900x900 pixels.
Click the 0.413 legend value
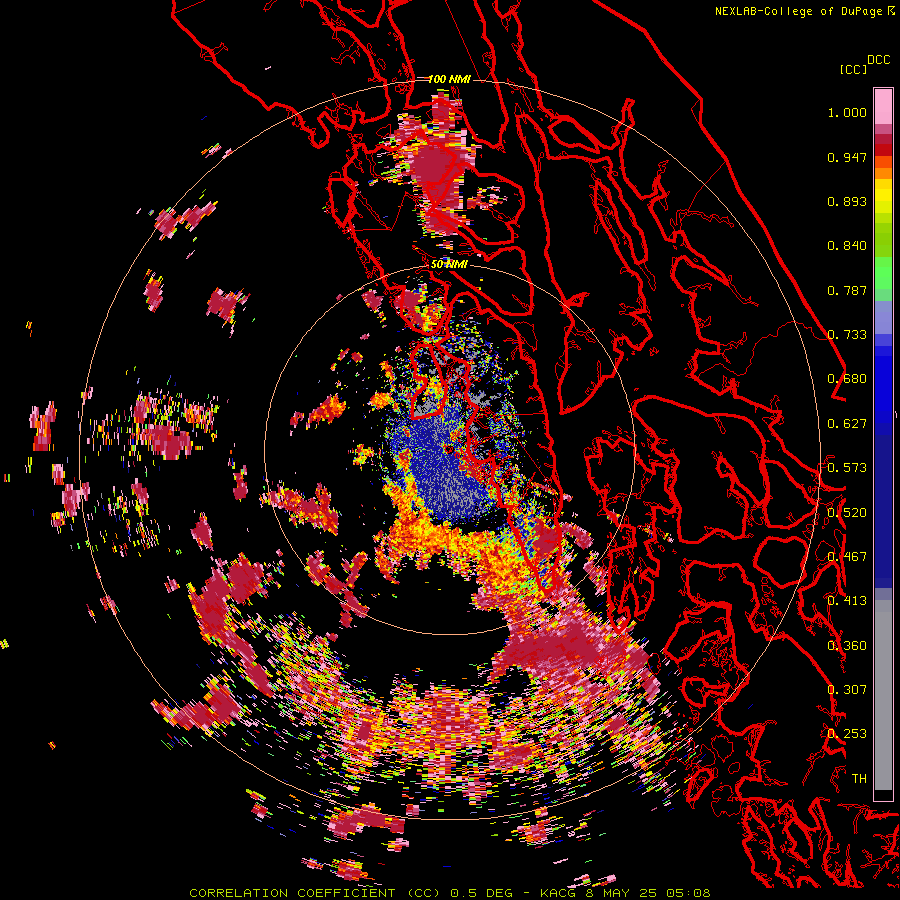847,601
